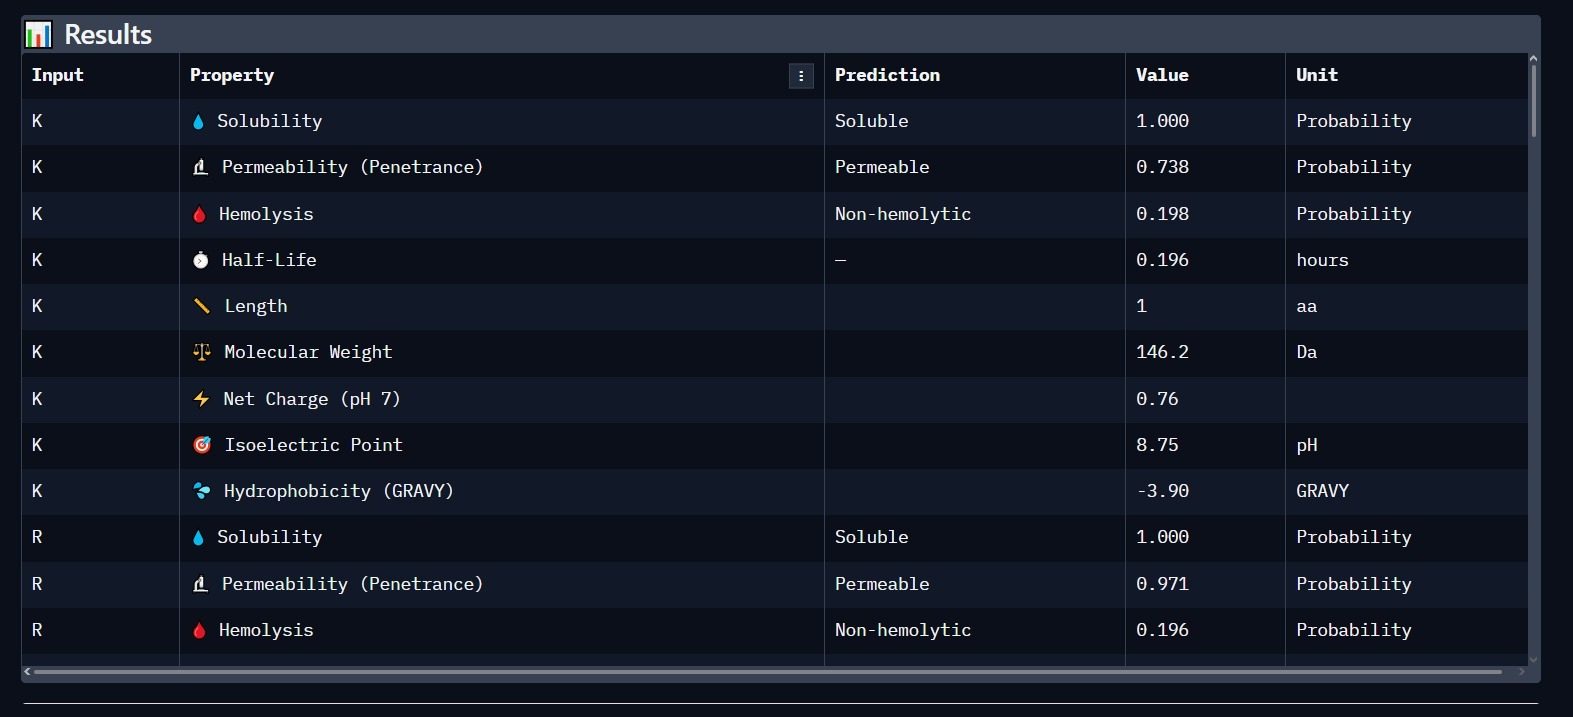The image size is (1573, 717).
Task: Sort by the Prediction column header
Action: pyautogui.click(x=887, y=75)
